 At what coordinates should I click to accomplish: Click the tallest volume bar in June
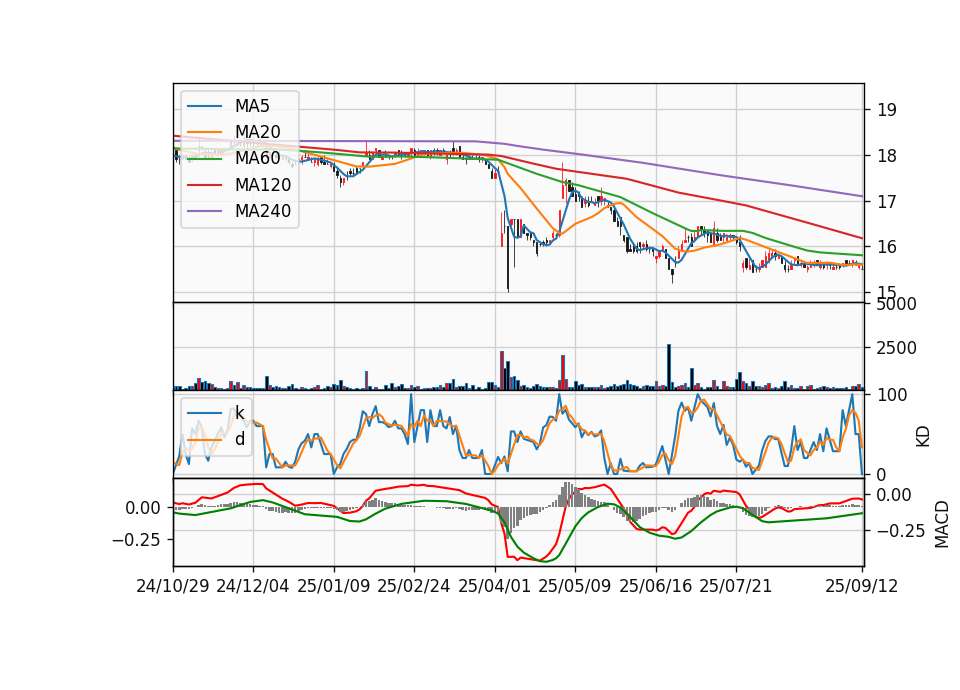669,367
